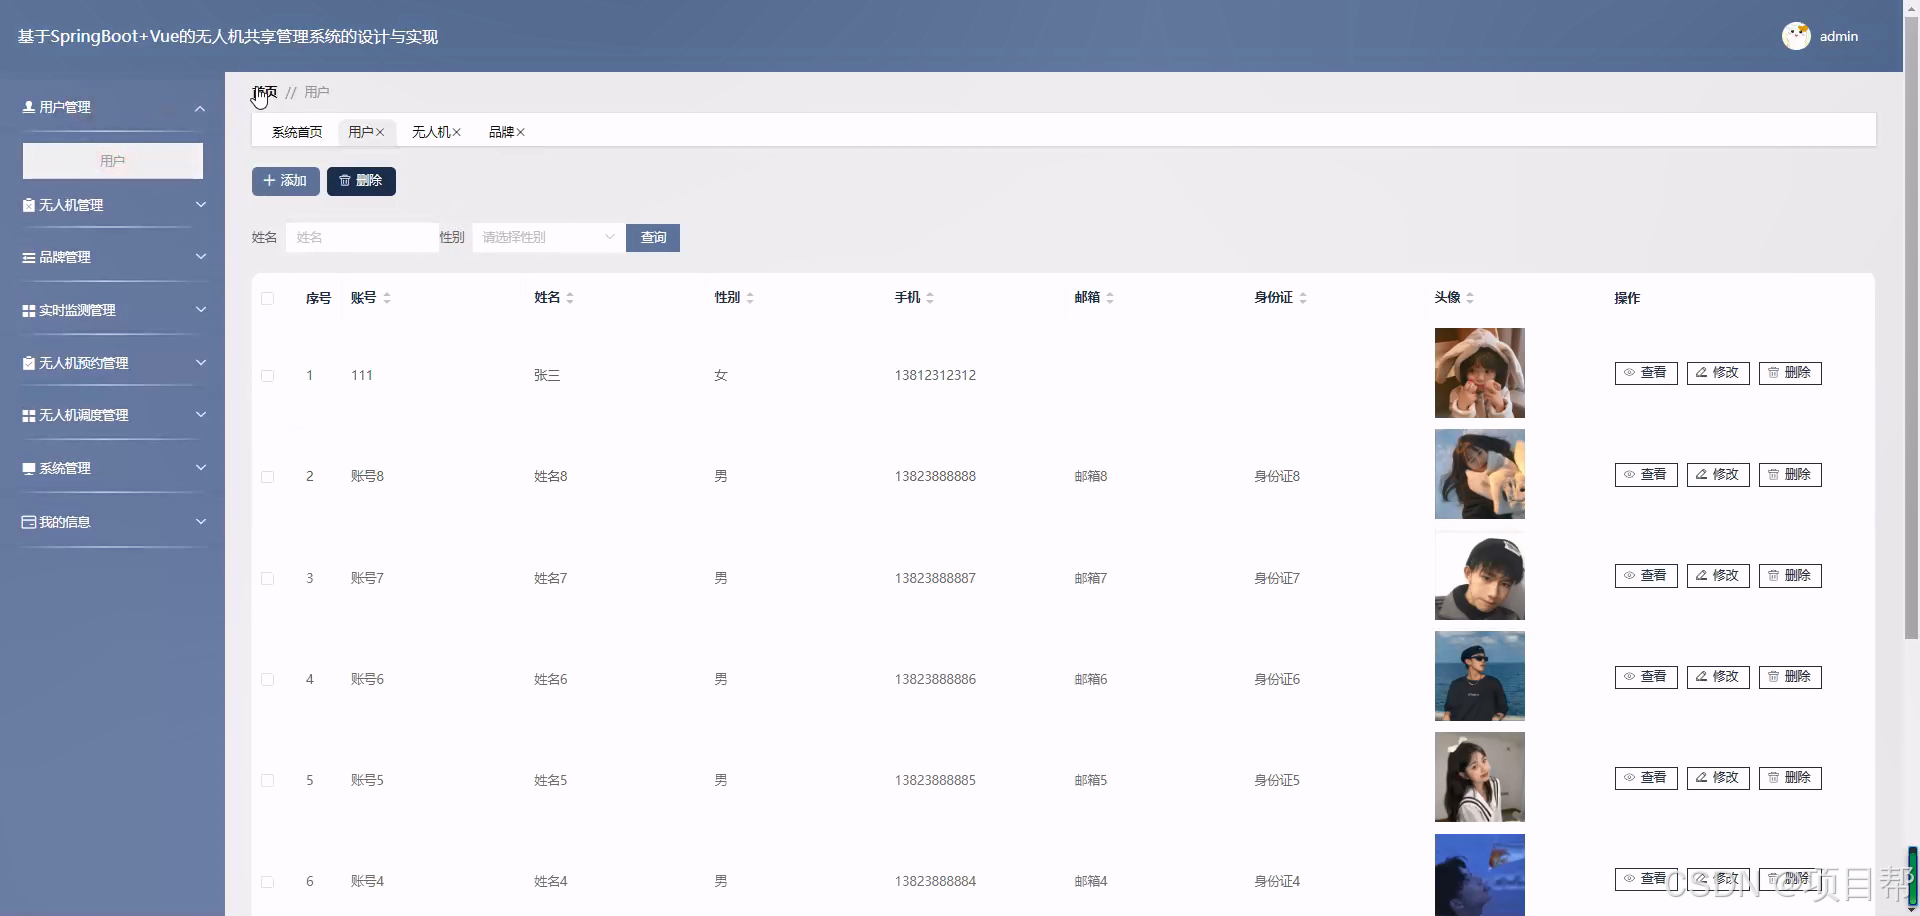This screenshot has height=916, width=1920.
Task: Click the 查询 search button
Action: click(x=653, y=238)
